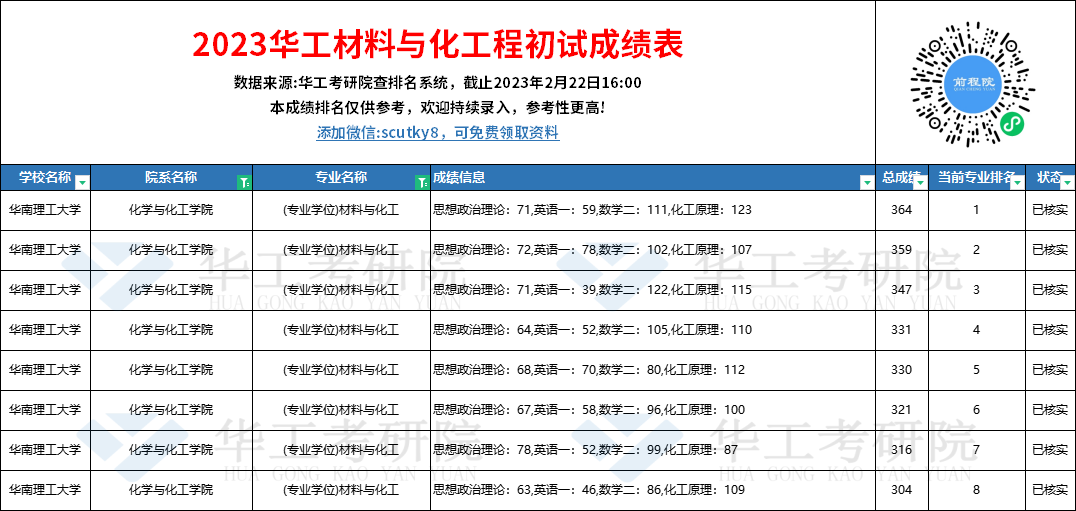Select total score cell 331
The image size is (1076, 511).
pos(902,330)
